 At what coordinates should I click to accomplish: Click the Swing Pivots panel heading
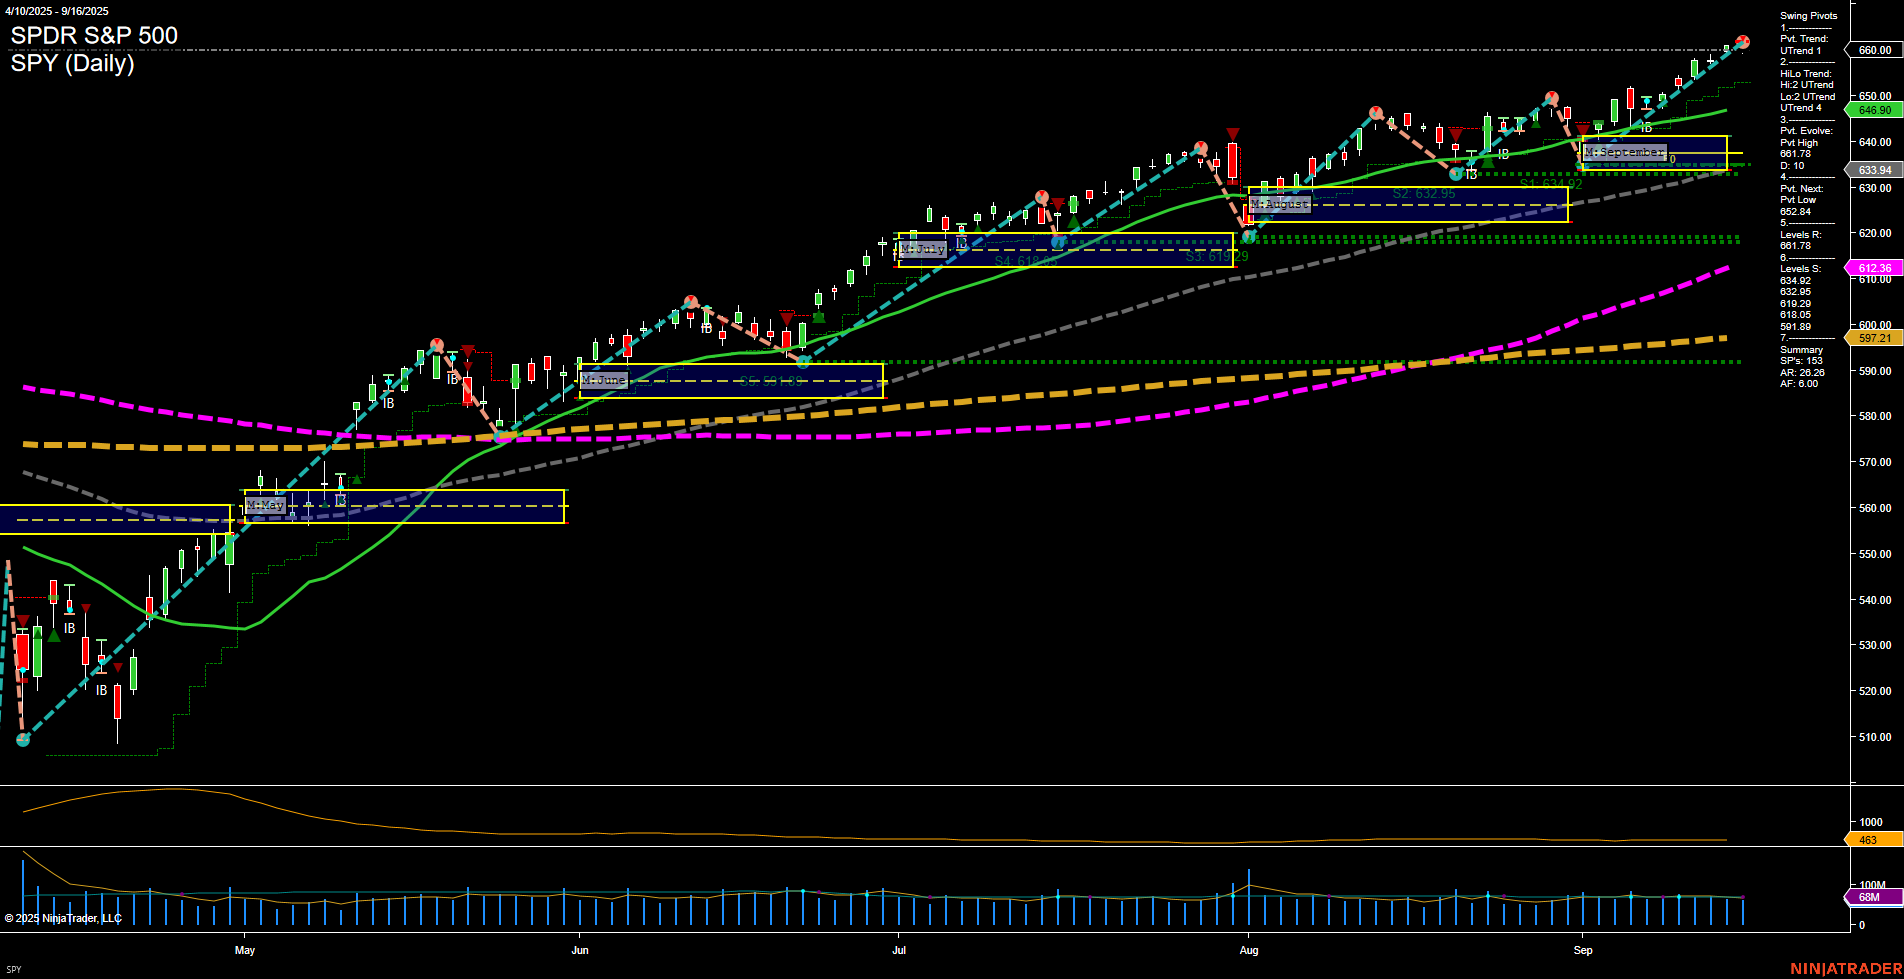pos(1808,16)
